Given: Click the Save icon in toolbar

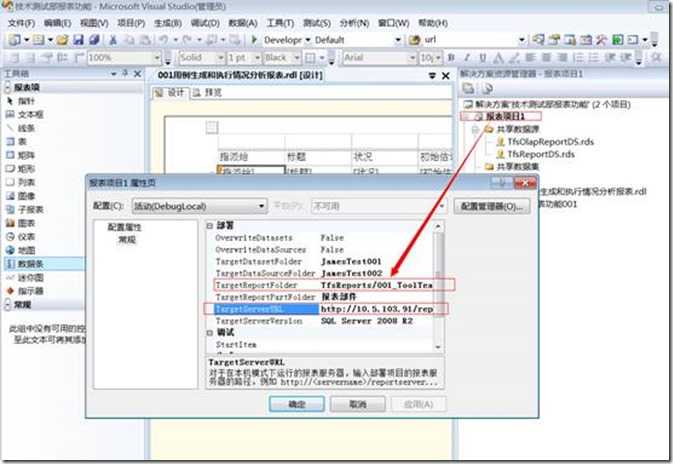Looking at the screenshot, I should pyautogui.click(x=78, y=40).
